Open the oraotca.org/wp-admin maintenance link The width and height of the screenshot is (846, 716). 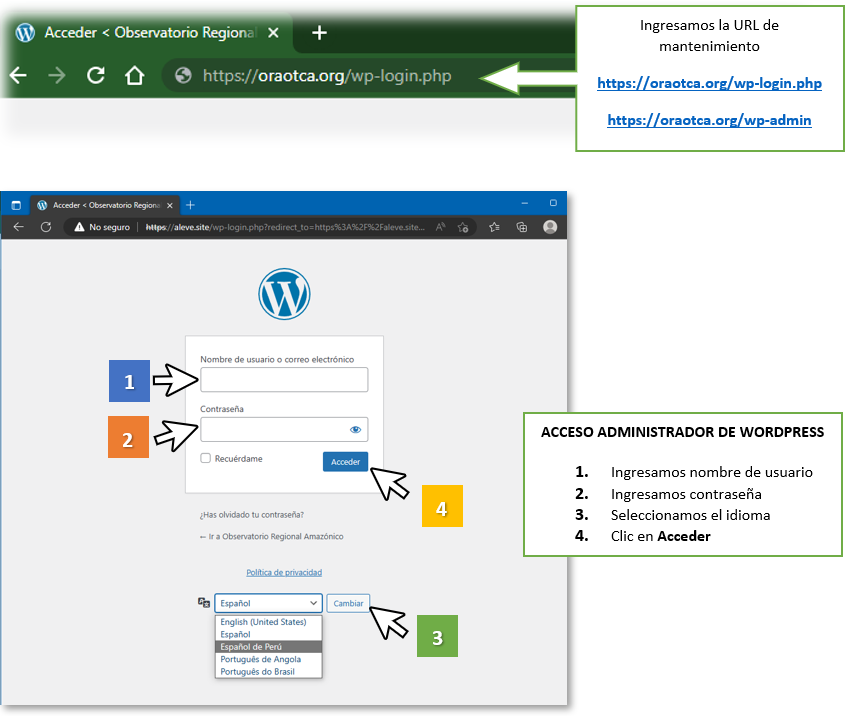709,120
